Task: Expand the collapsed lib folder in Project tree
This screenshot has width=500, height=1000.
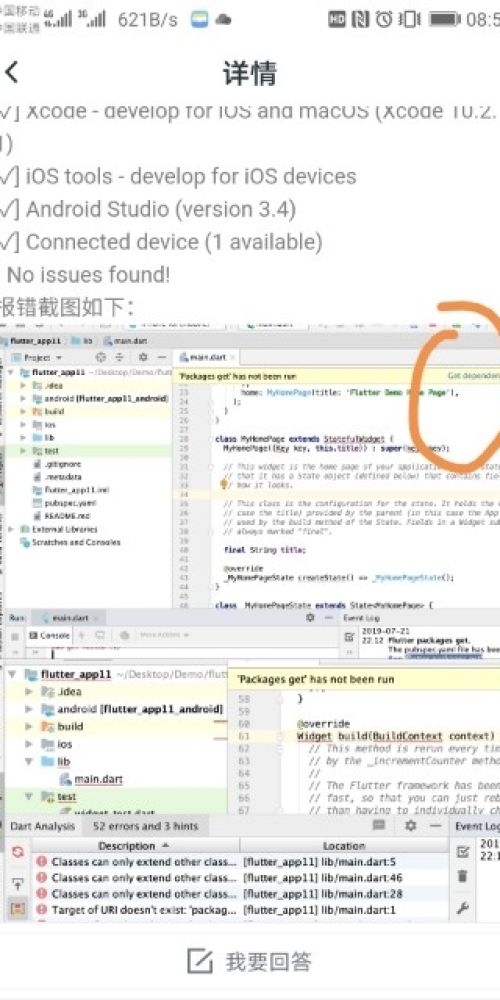Action: (24, 438)
